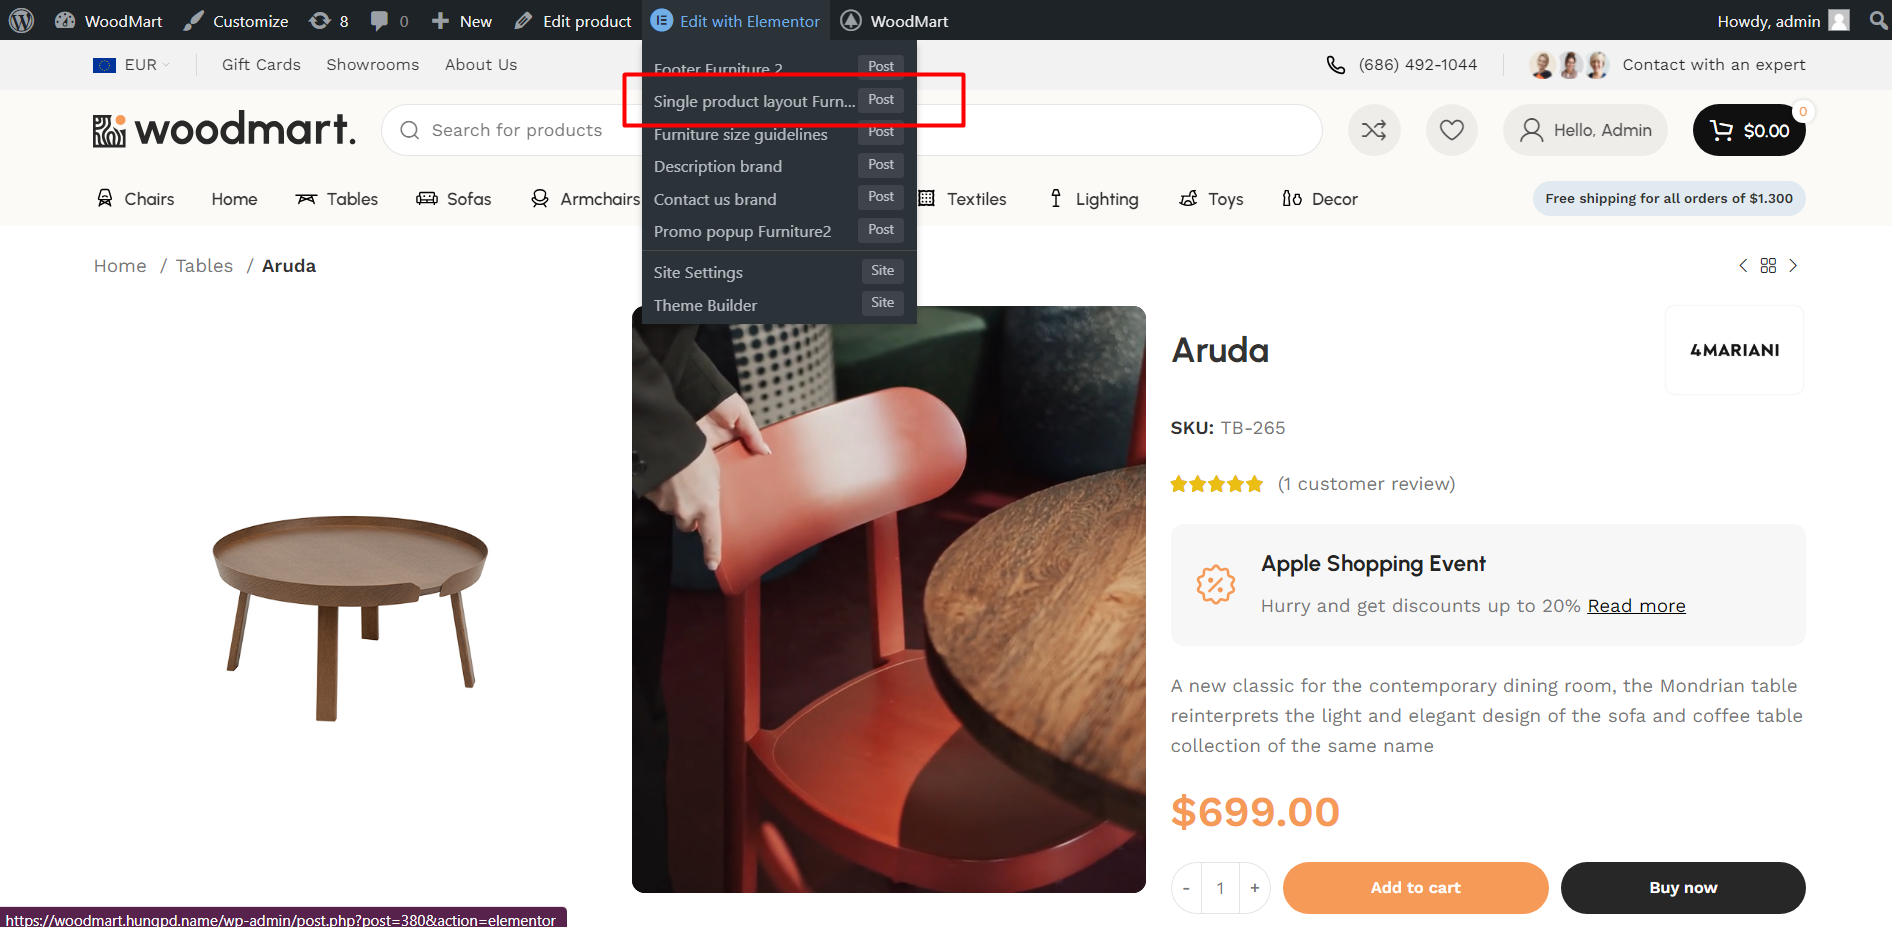This screenshot has width=1892, height=927.
Task: Go to previous product arrow
Action: [x=1743, y=265]
